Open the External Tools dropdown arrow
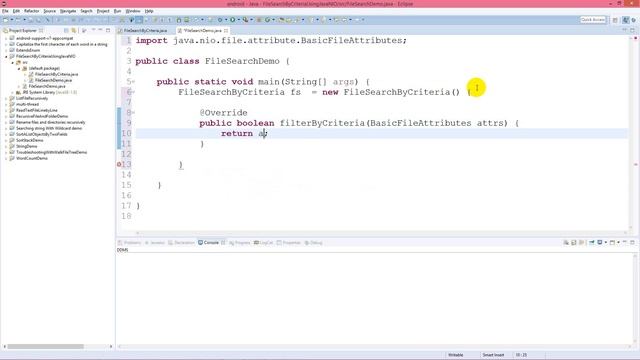Screen dimensions: 640x360 click(251, 20)
